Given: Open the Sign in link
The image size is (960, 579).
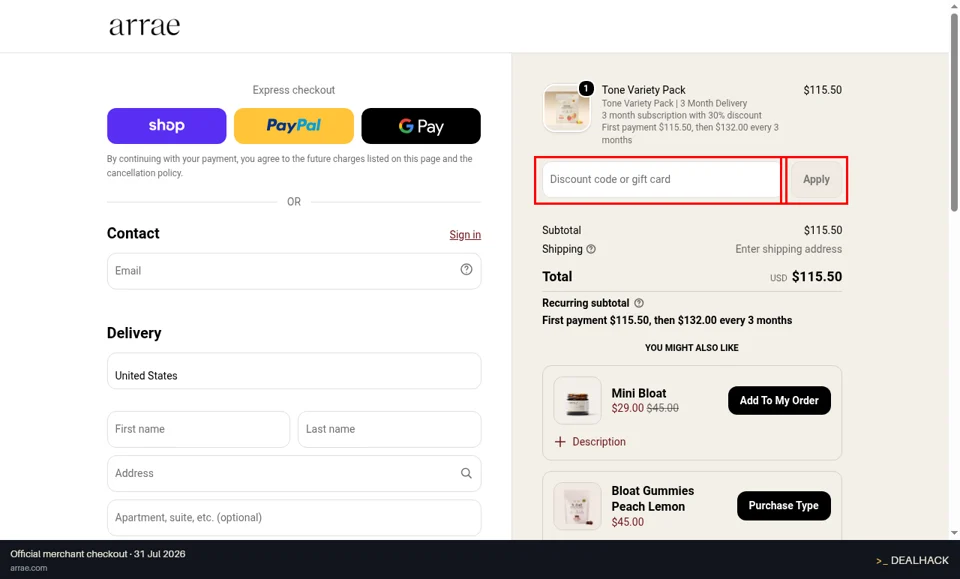Looking at the screenshot, I should (465, 234).
